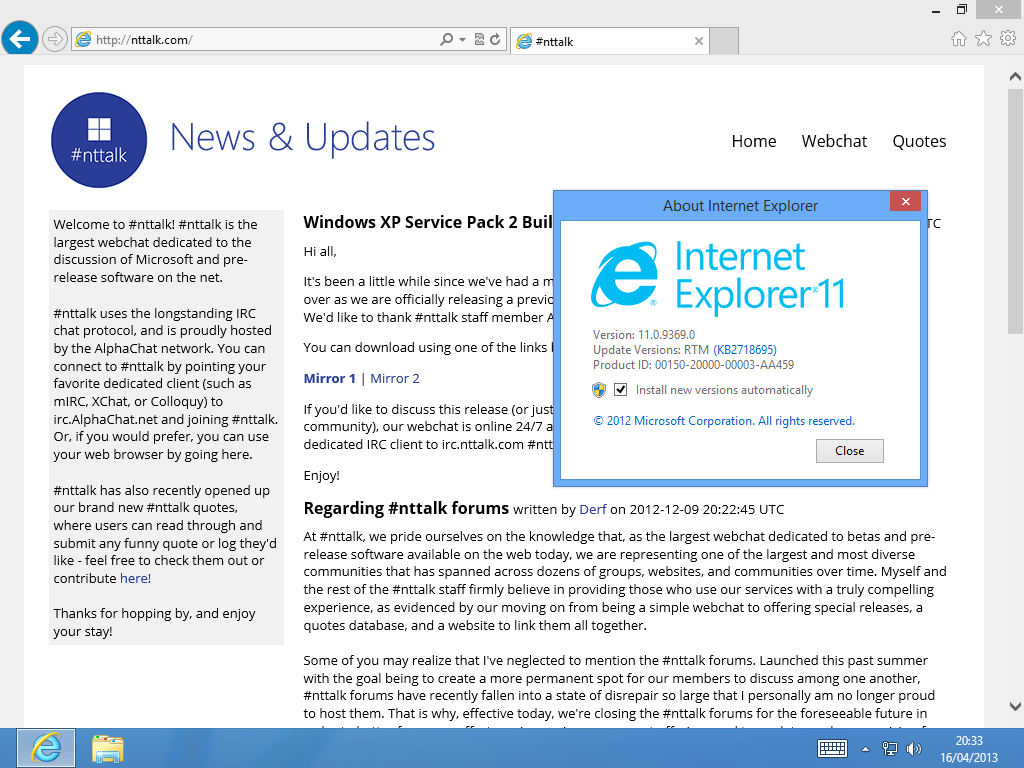Viewport: 1024px width, 768px height.
Task: Open the Home menu item on the site
Action: pyautogui.click(x=754, y=141)
